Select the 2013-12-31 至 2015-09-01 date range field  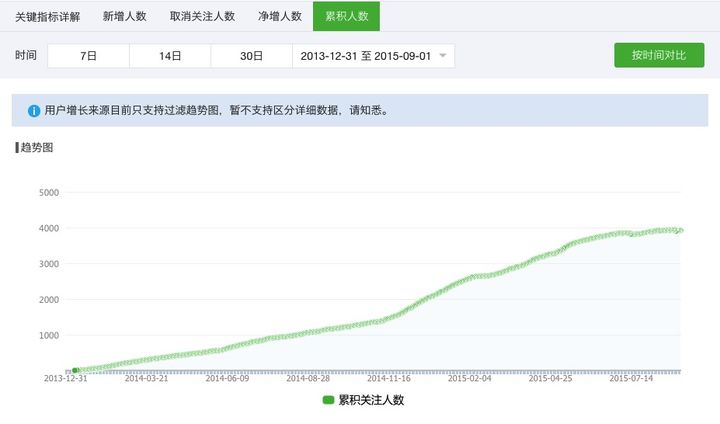pyautogui.click(x=373, y=56)
